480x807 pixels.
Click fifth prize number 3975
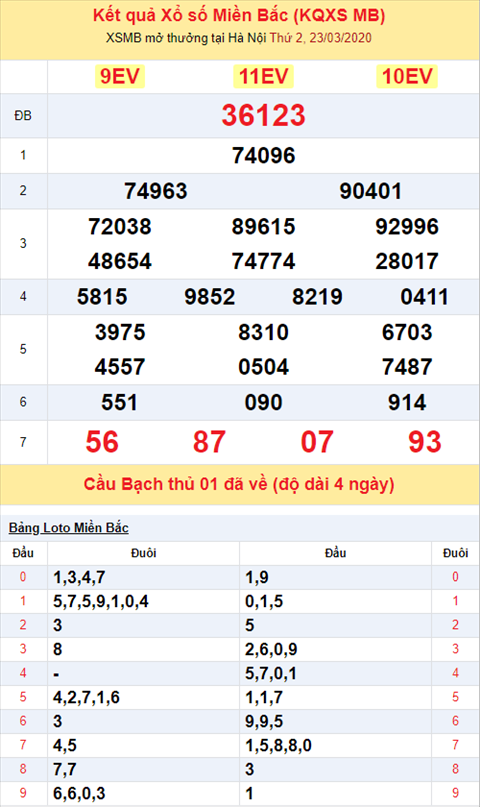click(120, 332)
